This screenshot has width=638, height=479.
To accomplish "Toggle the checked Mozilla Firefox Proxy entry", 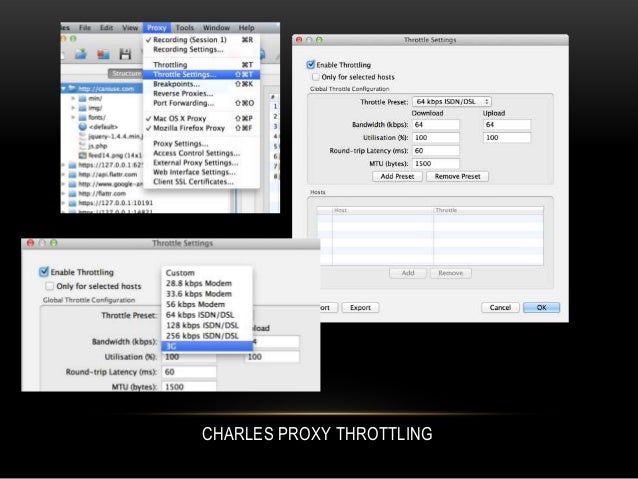I will tap(201, 128).
